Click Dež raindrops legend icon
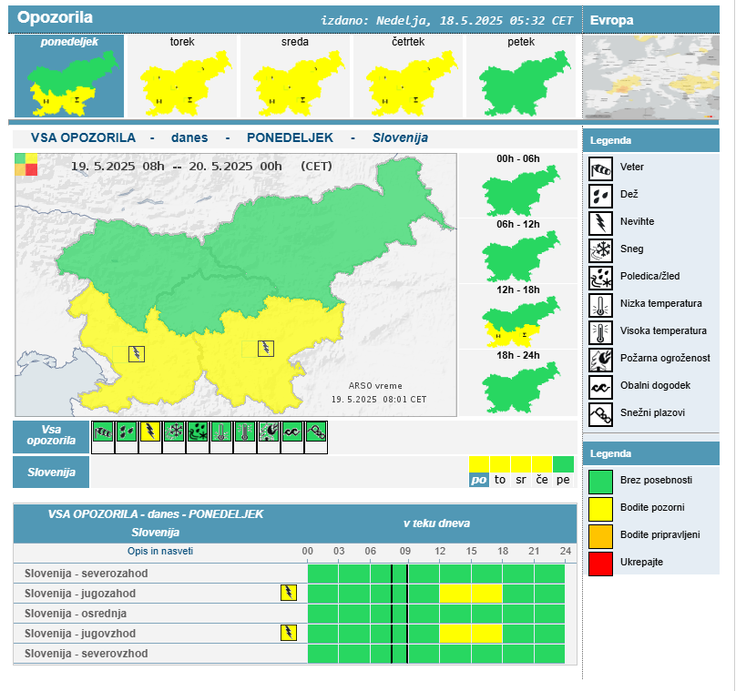This screenshot has width=736, height=691. 600,196
